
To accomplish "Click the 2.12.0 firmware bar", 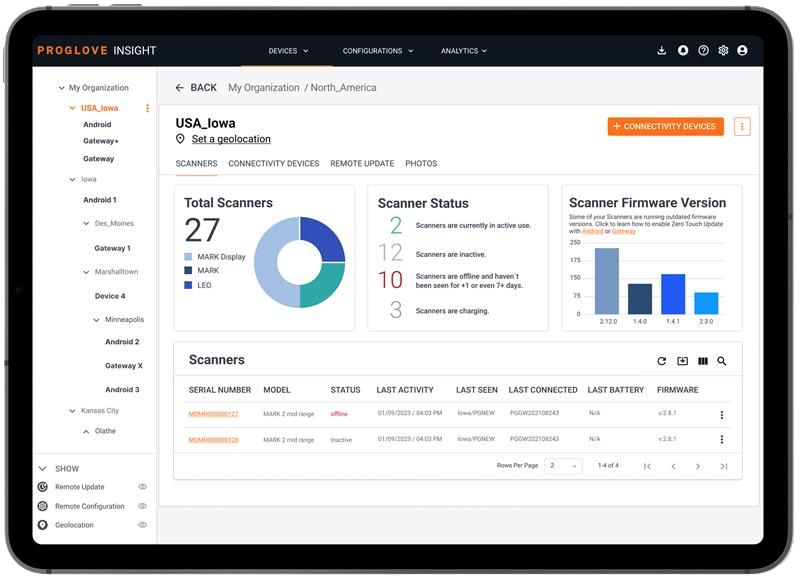I will pos(607,281).
